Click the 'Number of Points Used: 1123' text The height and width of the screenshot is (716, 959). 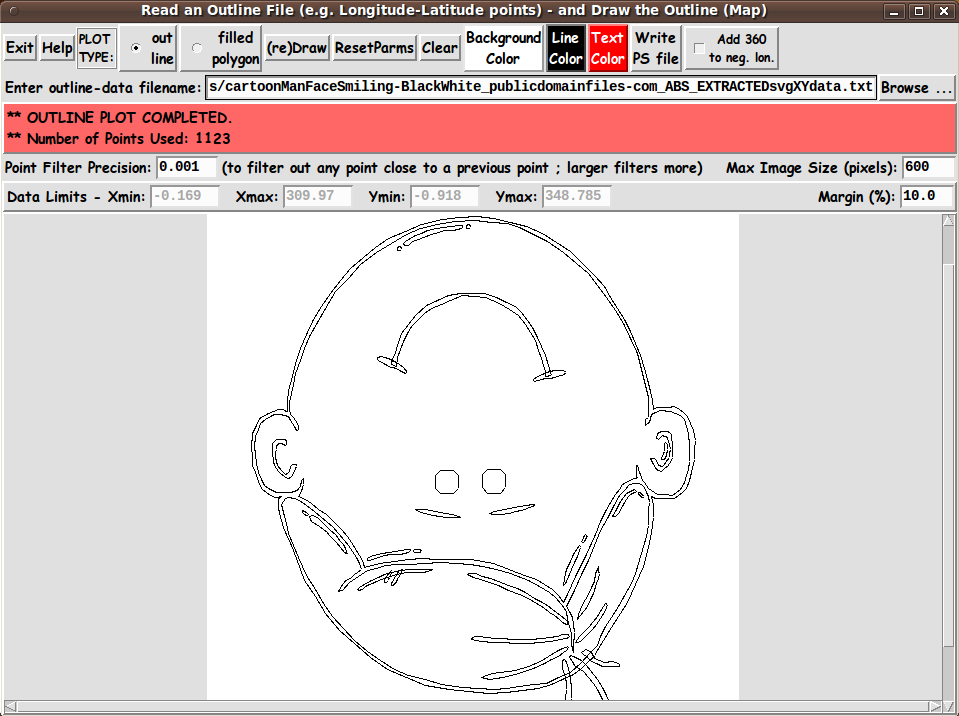(129, 138)
